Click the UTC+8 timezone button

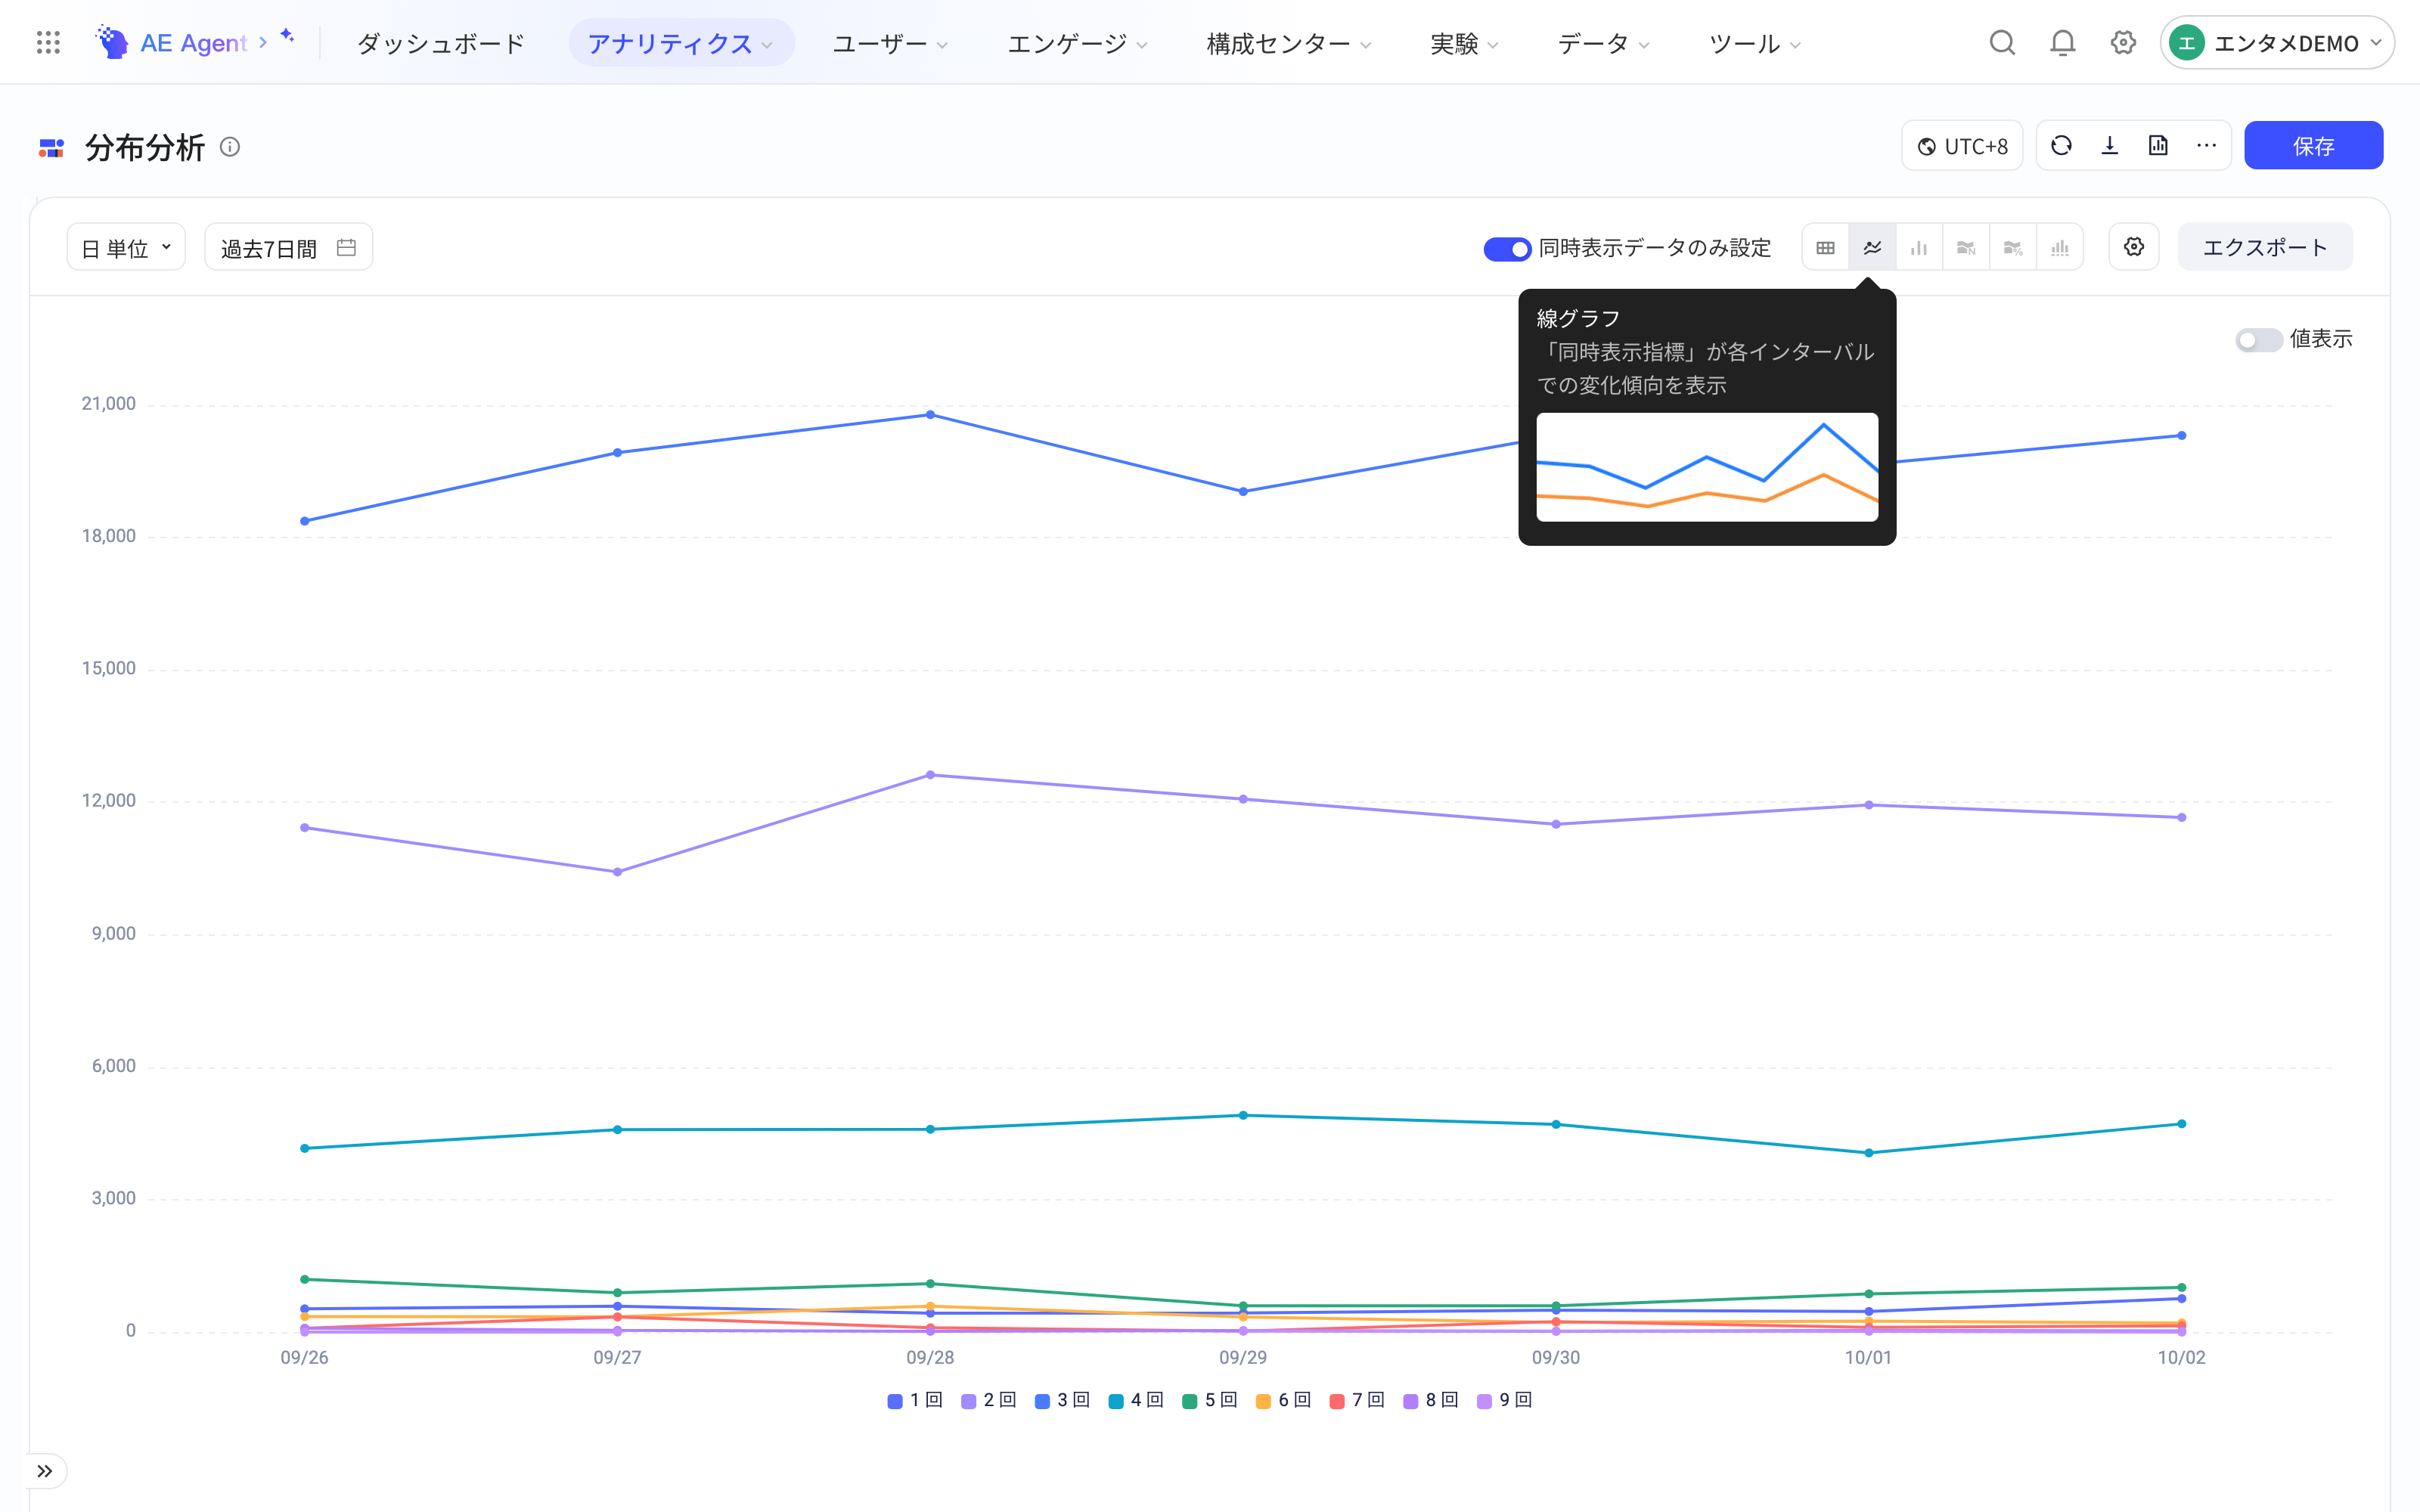pyautogui.click(x=1962, y=146)
